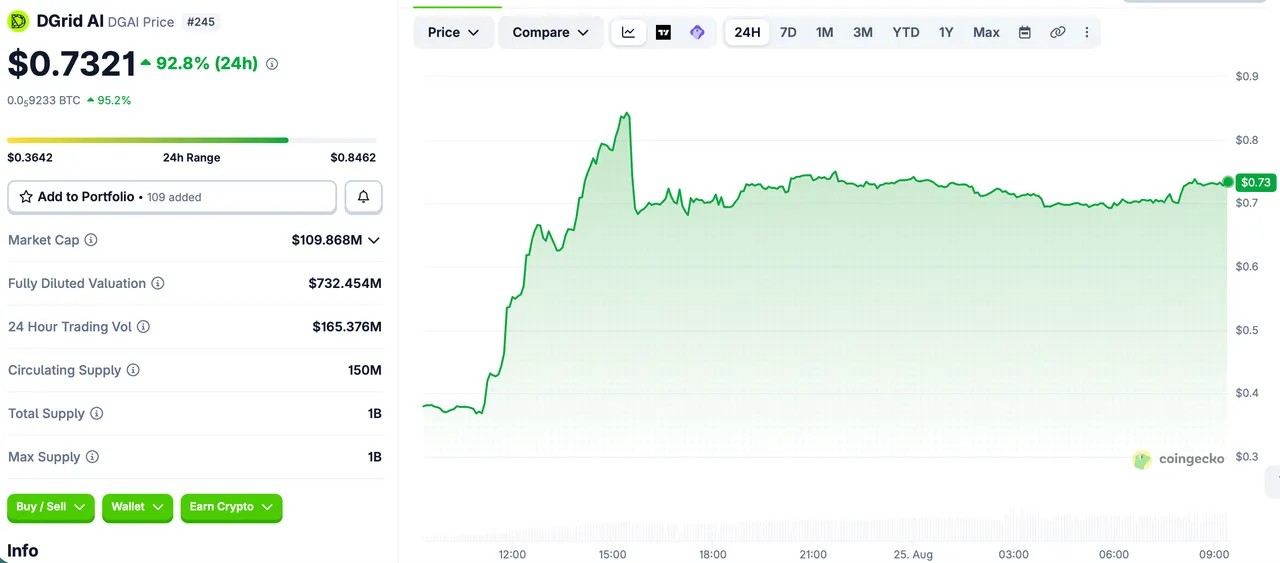The width and height of the screenshot is (1280, 563).
Task: Click the 25. Aug date axis label
Action: click(x=911, y=554)
